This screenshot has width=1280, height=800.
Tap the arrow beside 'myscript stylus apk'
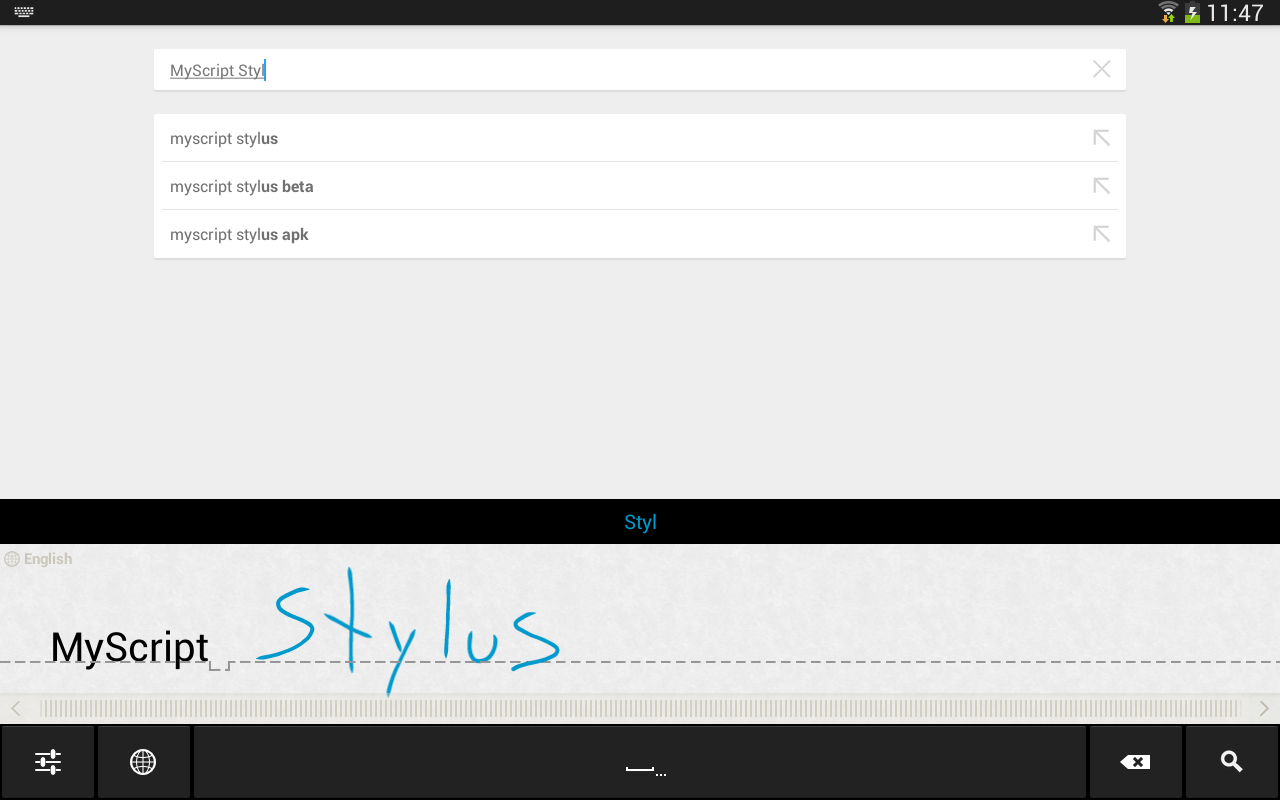pos(1101,233)
